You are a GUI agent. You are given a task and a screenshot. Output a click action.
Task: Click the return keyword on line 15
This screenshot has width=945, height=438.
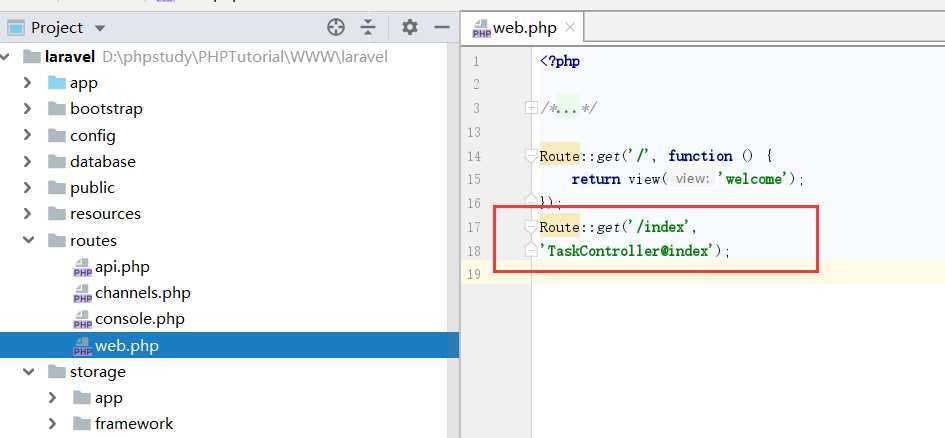pos(595,179)
